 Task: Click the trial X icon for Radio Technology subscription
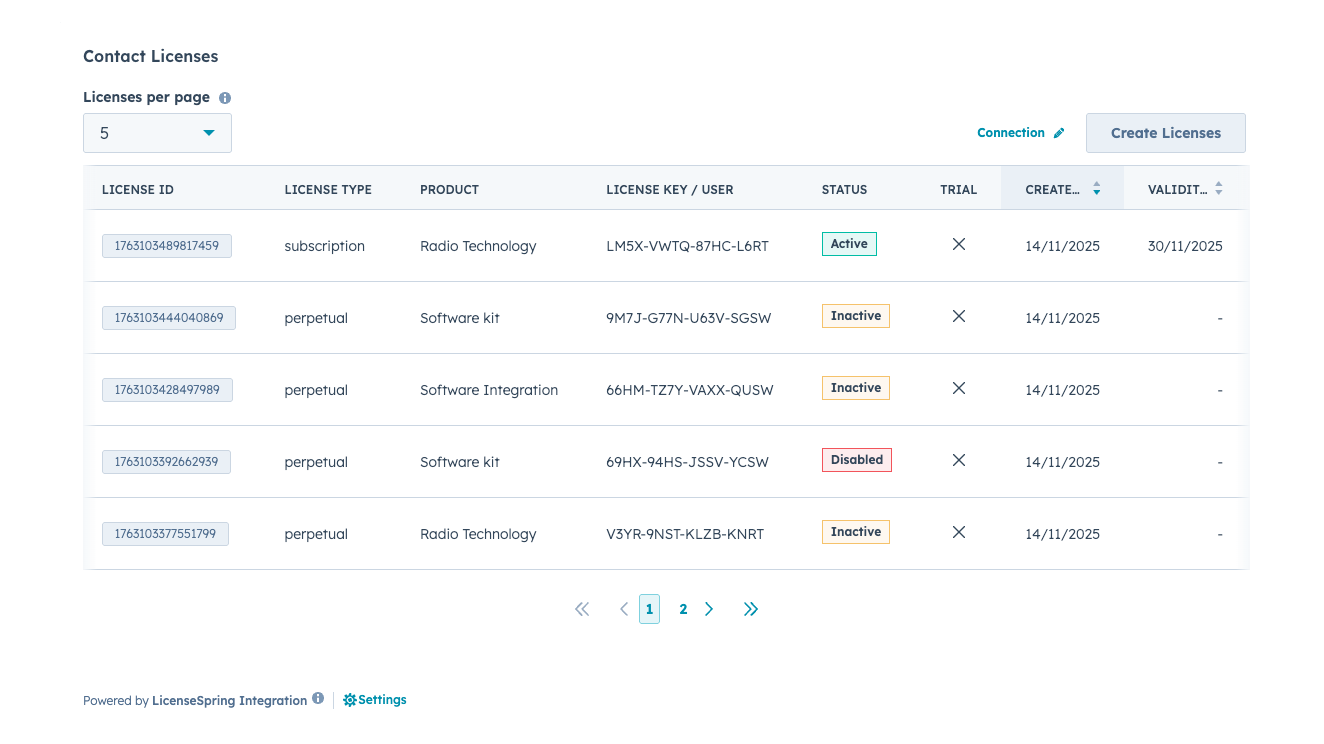[x=958, y=244]
